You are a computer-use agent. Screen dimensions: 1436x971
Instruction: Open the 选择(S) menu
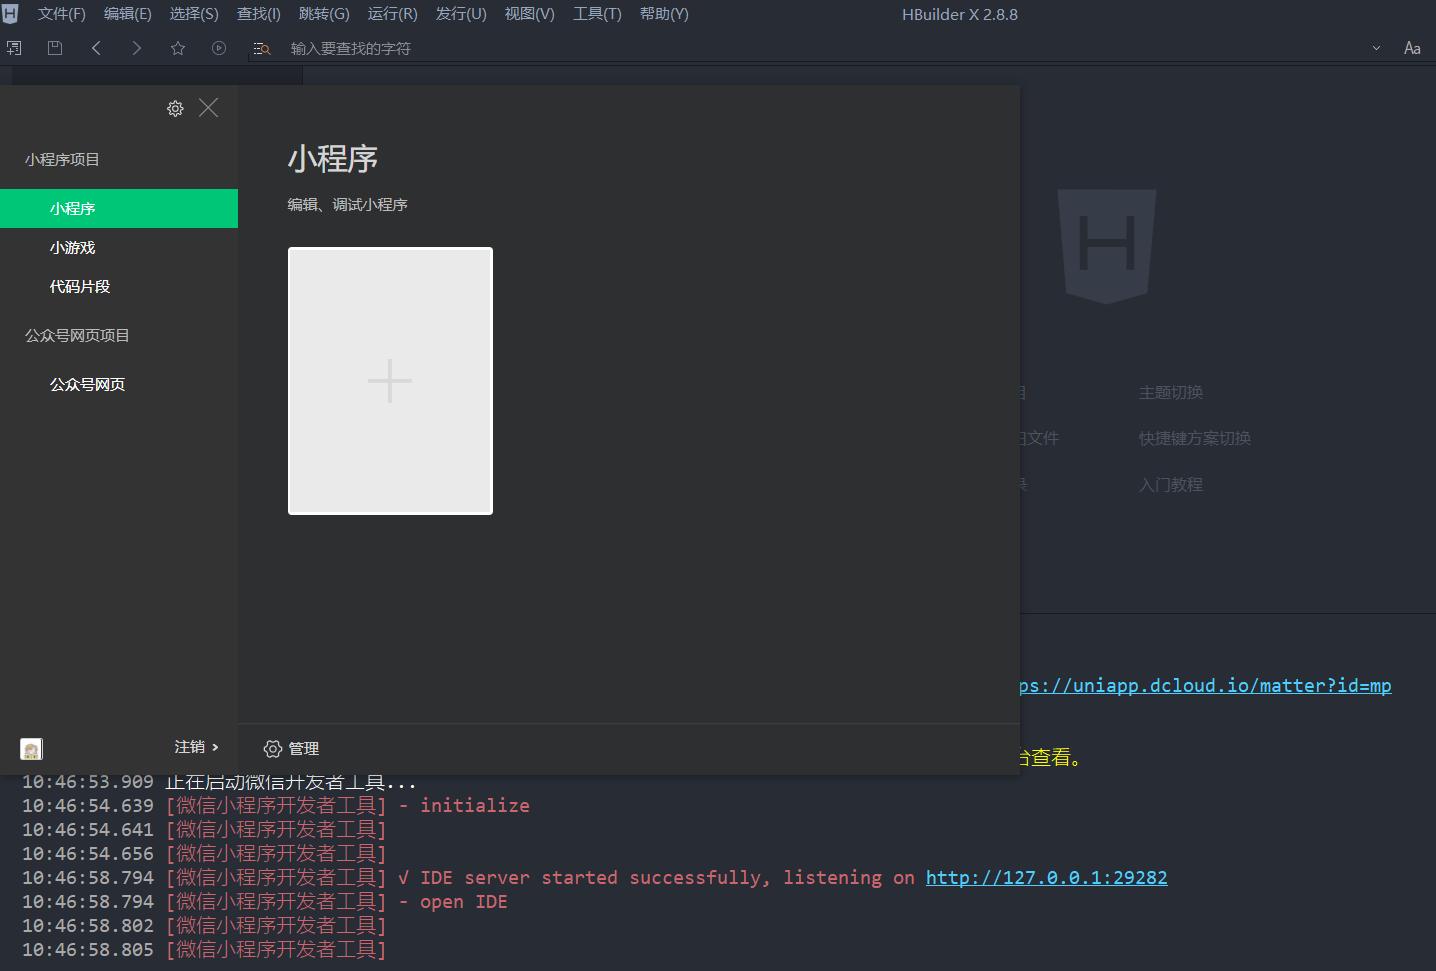(194, 14)
